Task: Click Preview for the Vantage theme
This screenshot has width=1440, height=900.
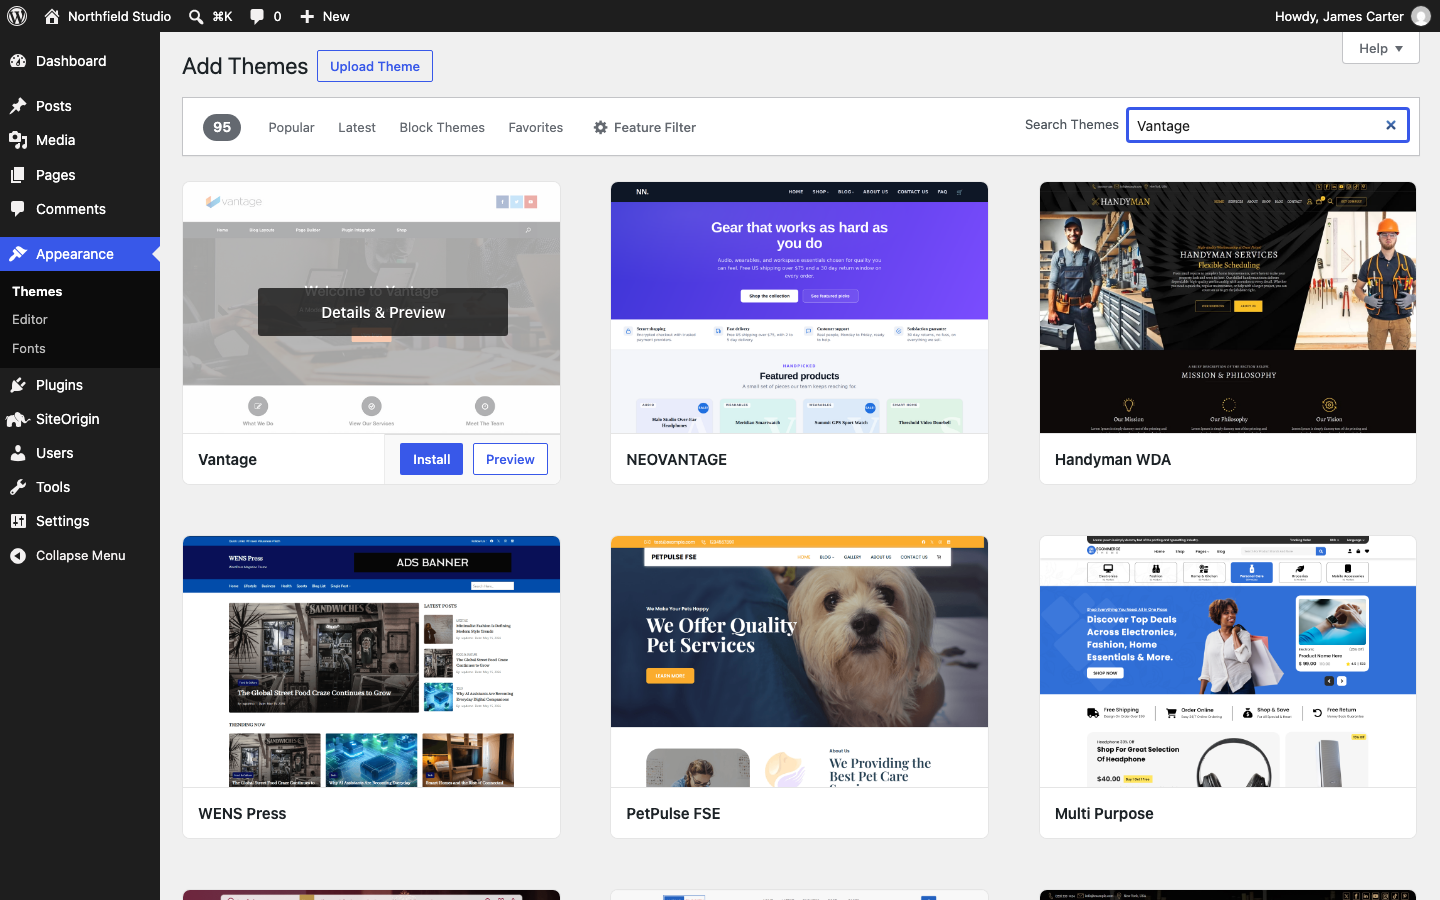Action: click(510, 459)
